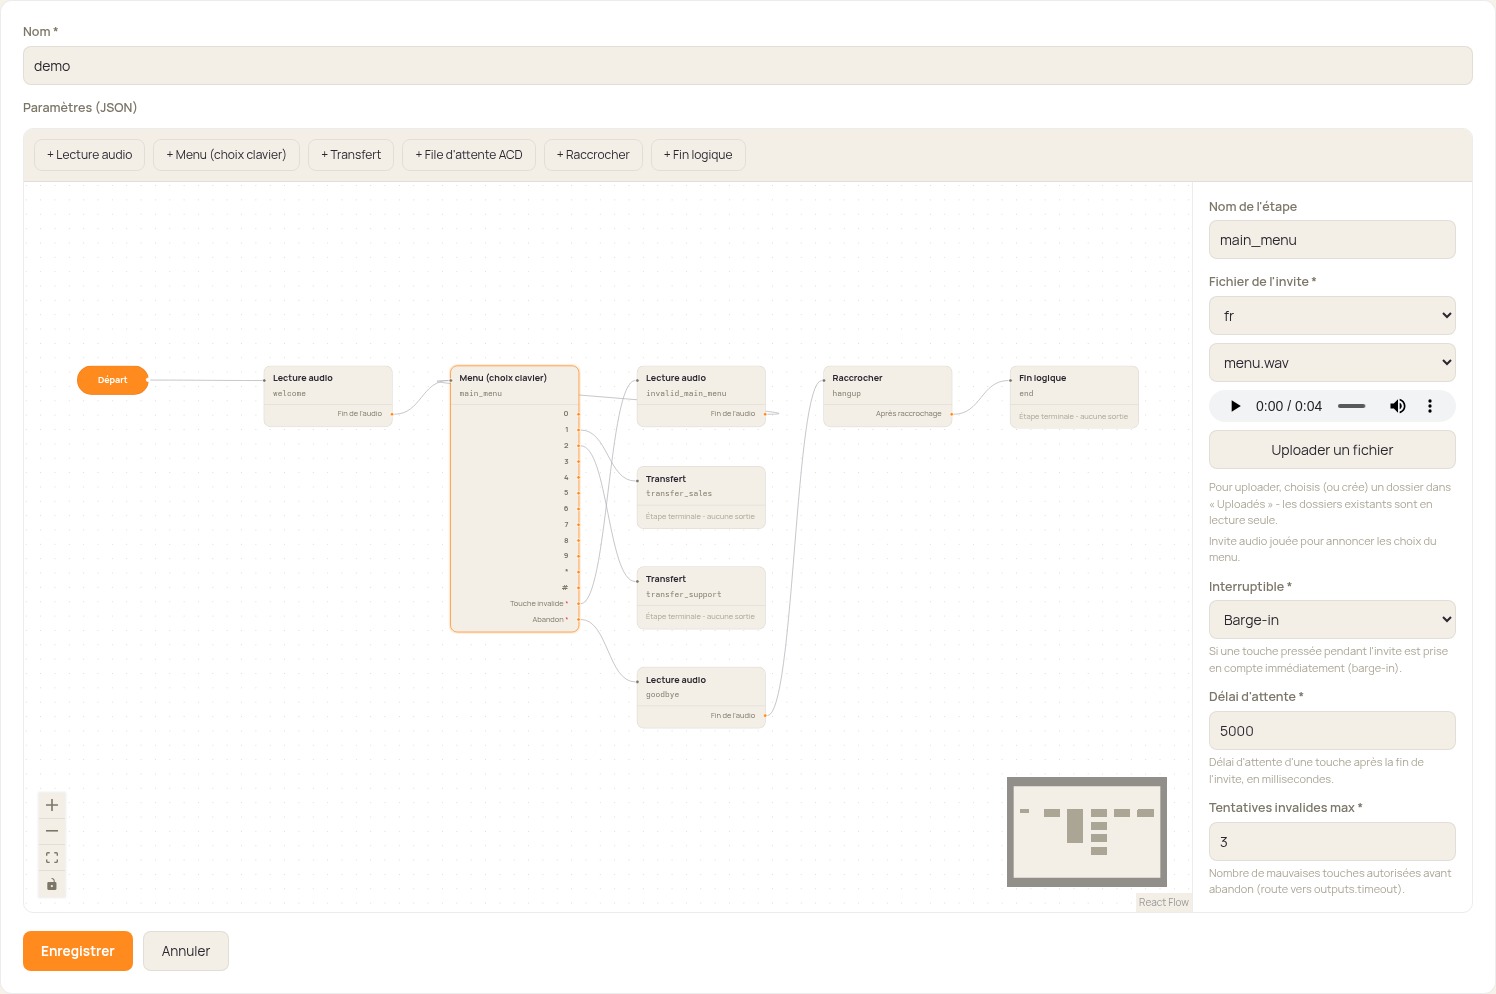Add a Menu (choix clavier) step

(226, 155)
